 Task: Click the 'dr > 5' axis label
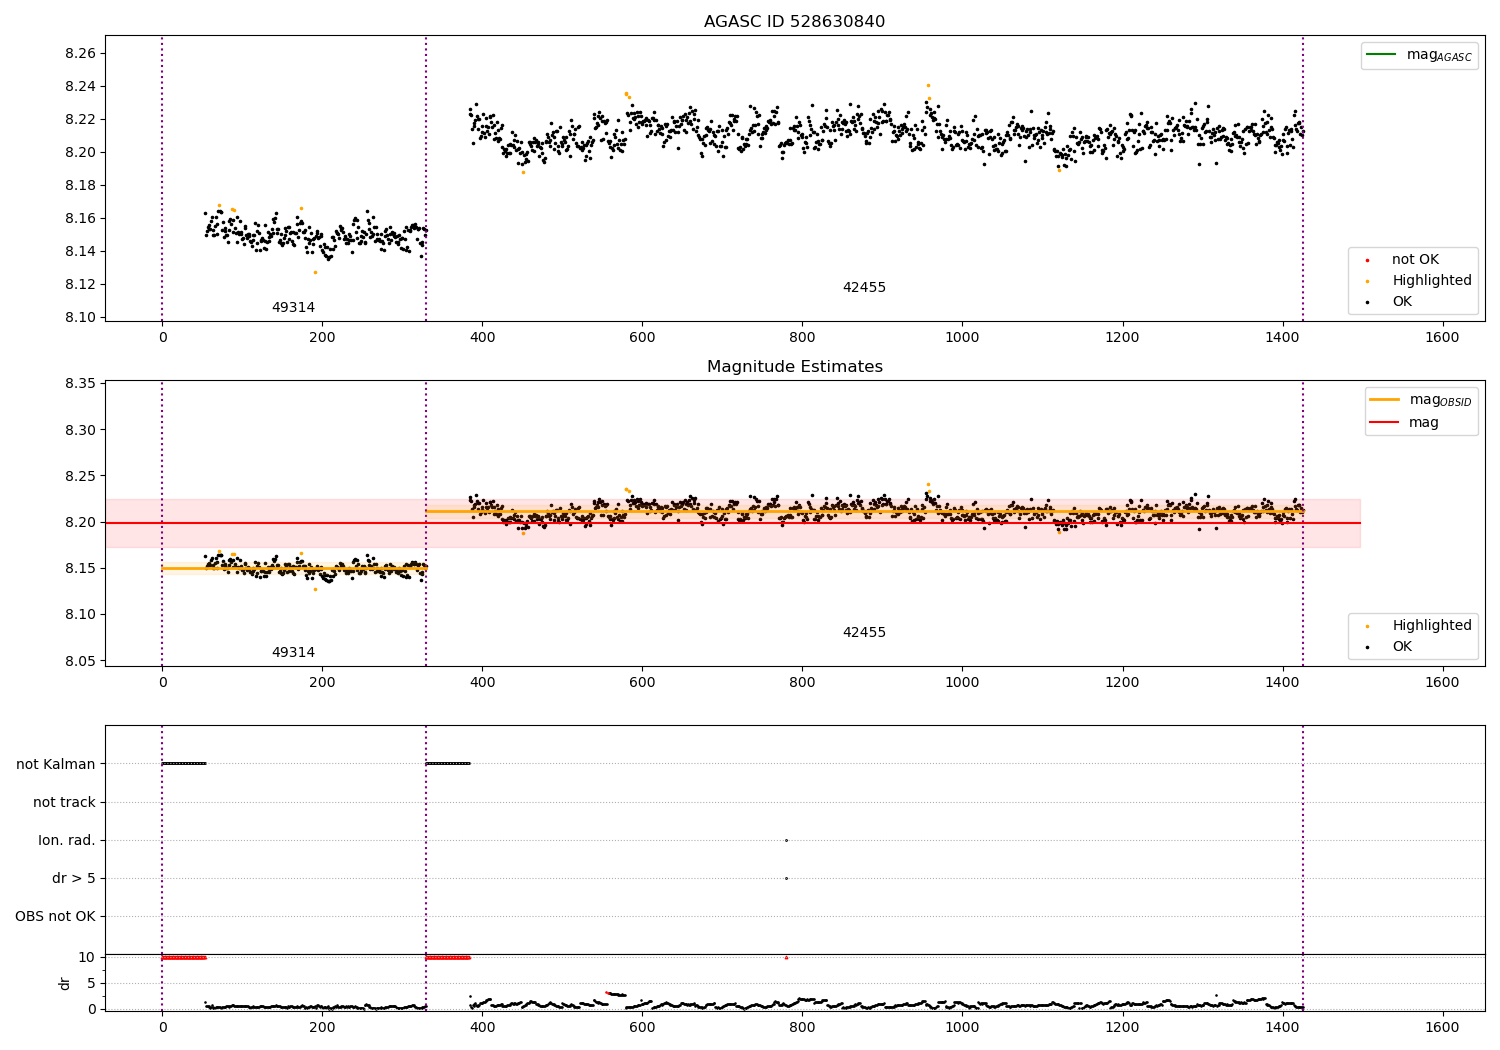click(x=74, y=879)
